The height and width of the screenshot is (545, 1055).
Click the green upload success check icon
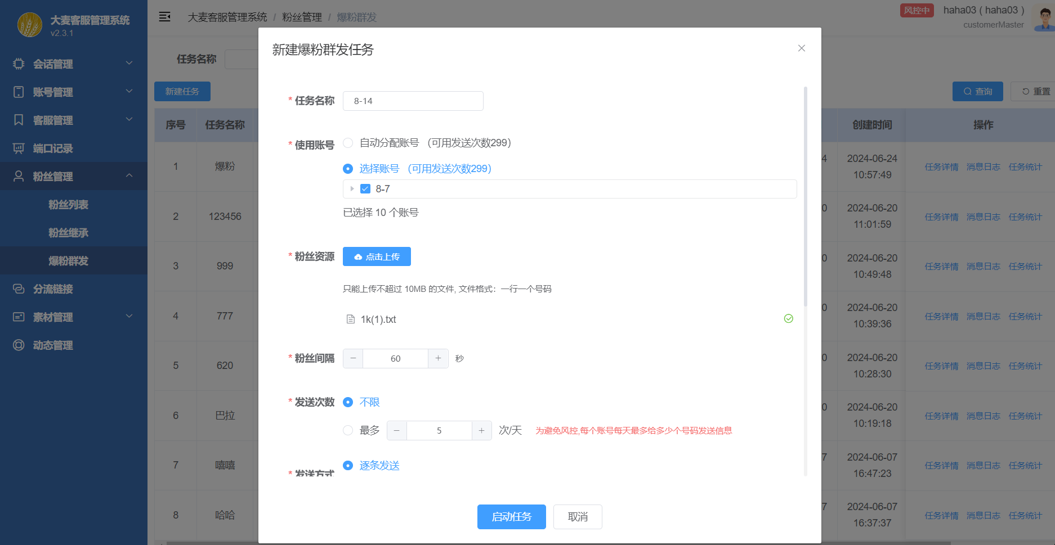point(789,318)
